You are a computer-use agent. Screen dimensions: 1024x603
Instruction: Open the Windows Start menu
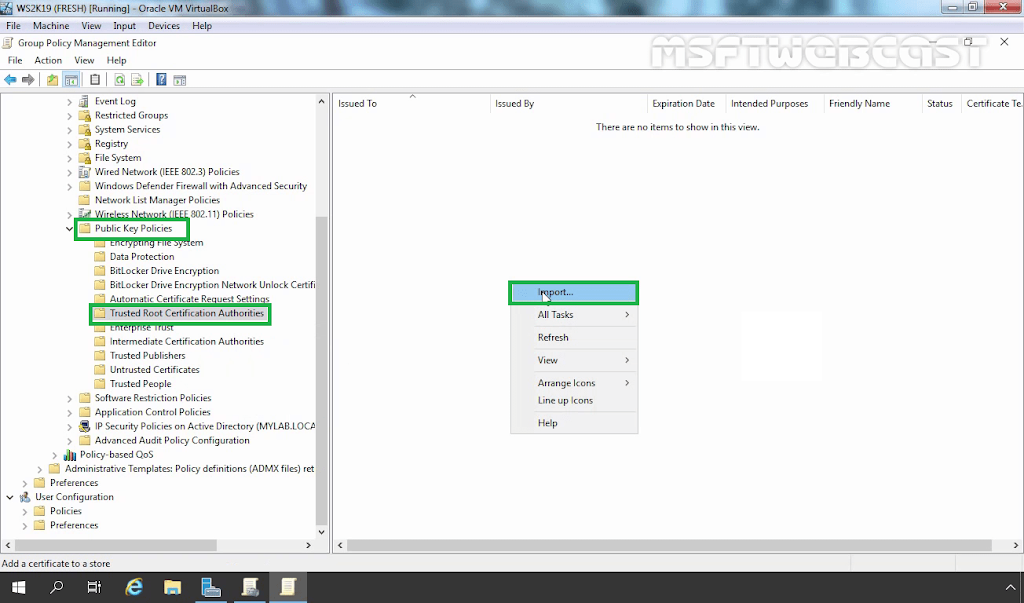pyautogui.click(x=18, y=587)
